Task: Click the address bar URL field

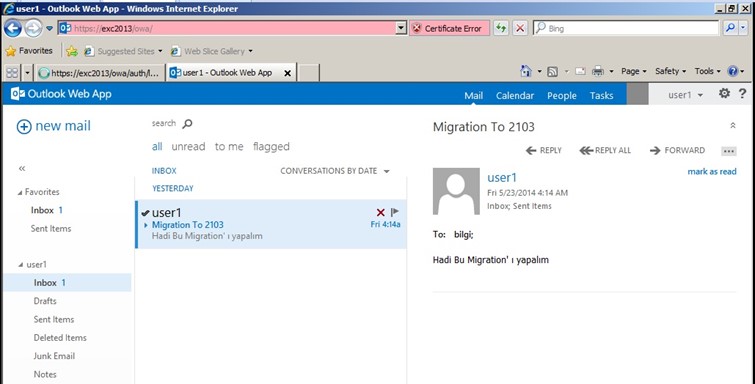Action: [x=226, y=28]
